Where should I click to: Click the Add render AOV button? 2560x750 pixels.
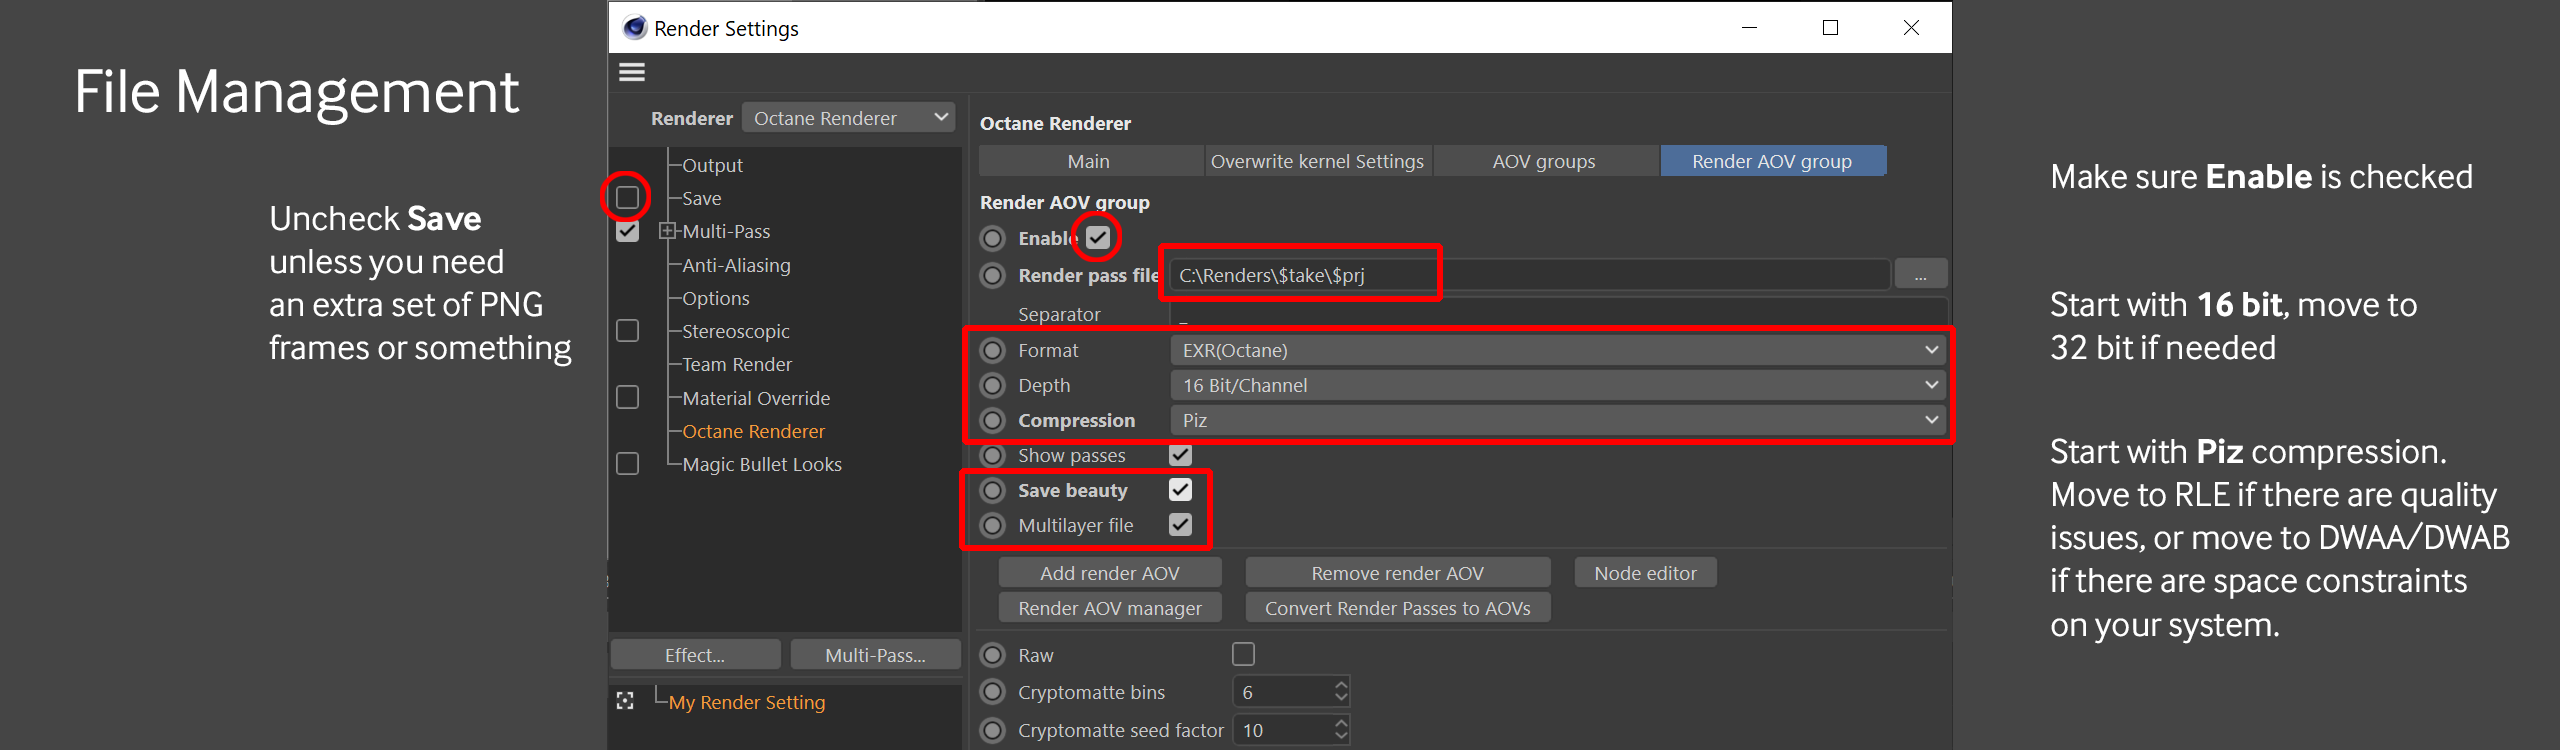[1109, 573]
